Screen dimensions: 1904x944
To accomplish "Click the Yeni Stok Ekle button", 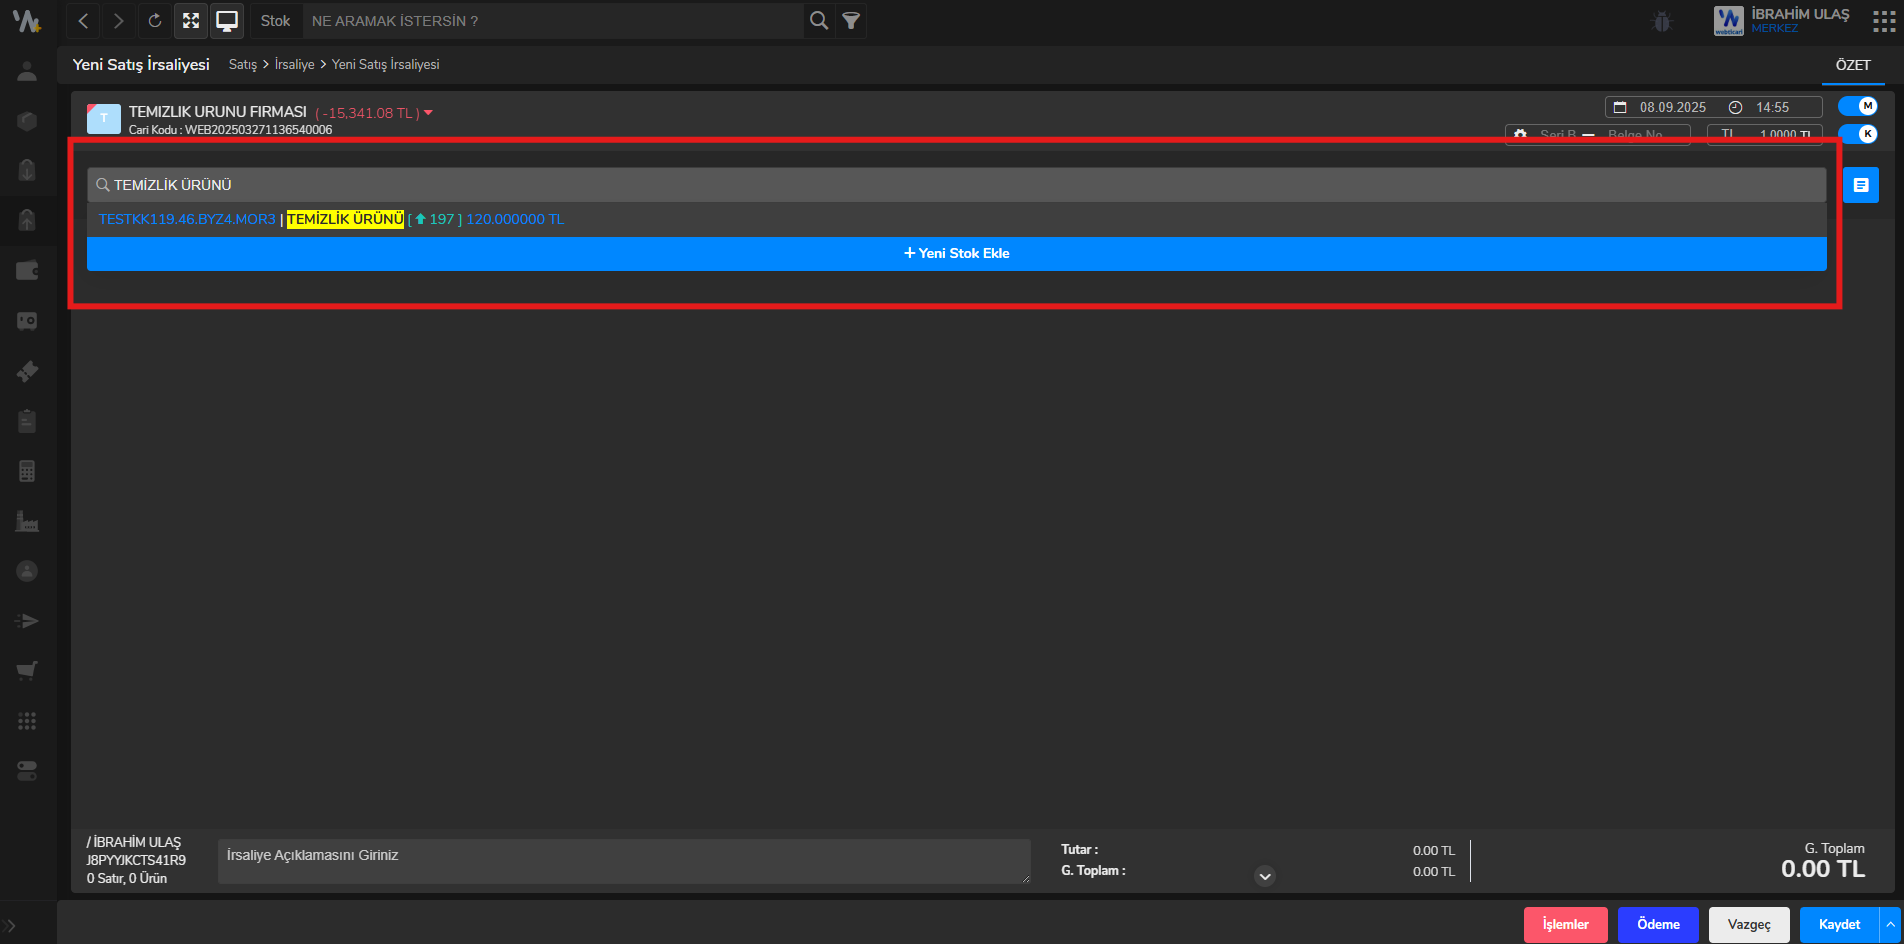I will point(956,254).
